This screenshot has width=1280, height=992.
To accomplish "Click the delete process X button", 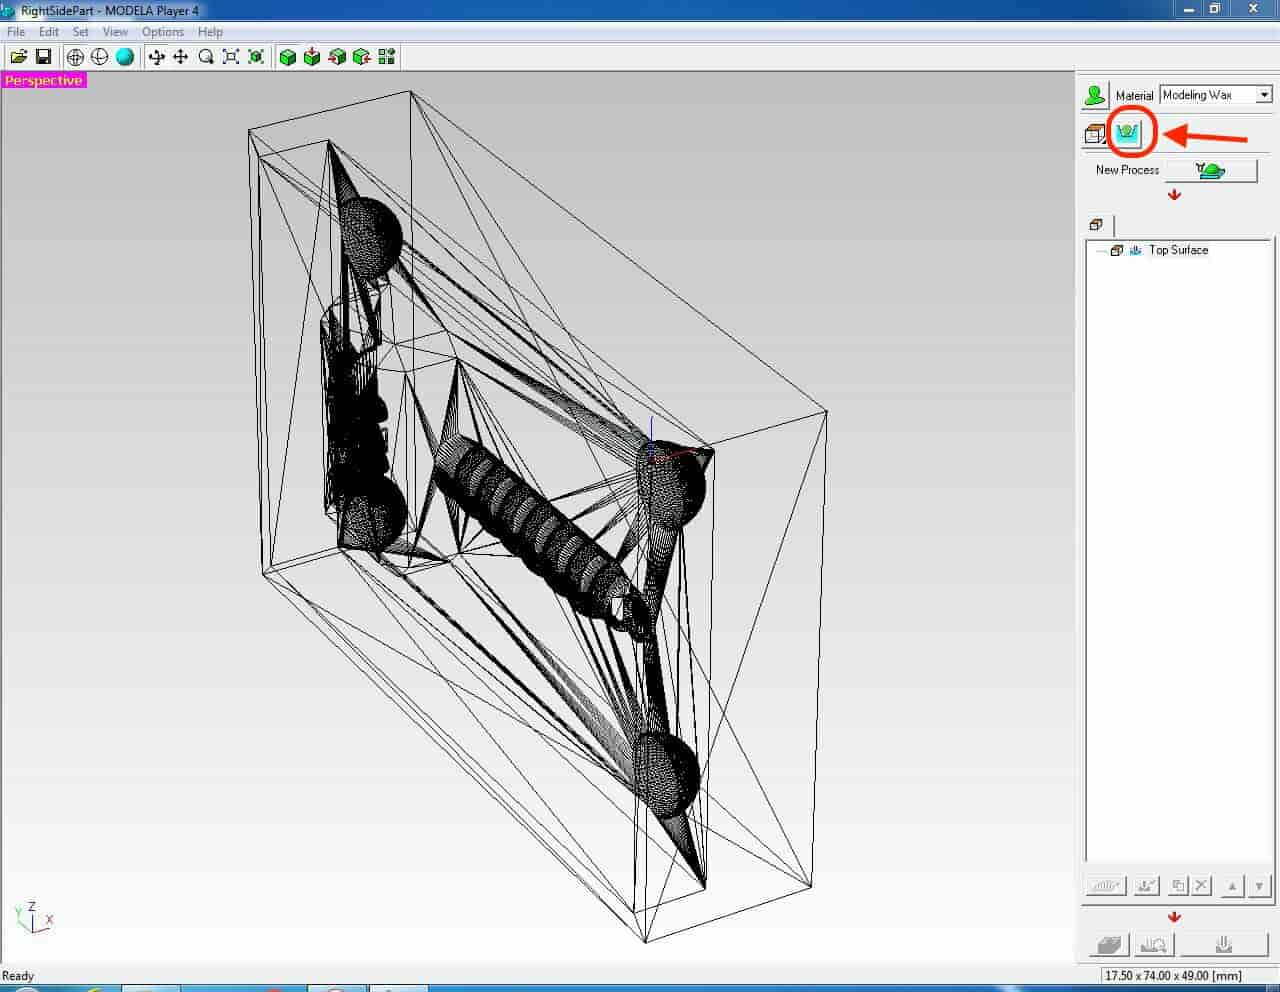I will [x=1201, y=886].
